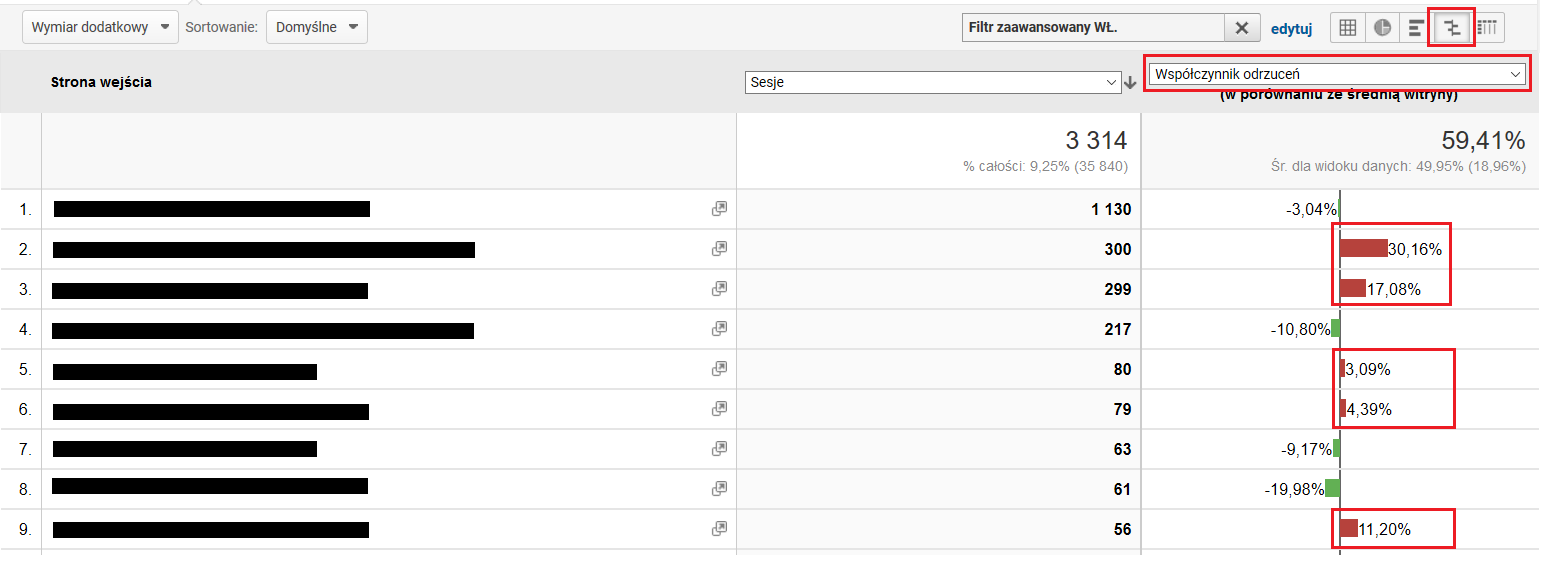Image resolution: width=1544 pixels, height=577 pixels.
Task: Select the Percentage pie chart view
Action: [1382, 27]
